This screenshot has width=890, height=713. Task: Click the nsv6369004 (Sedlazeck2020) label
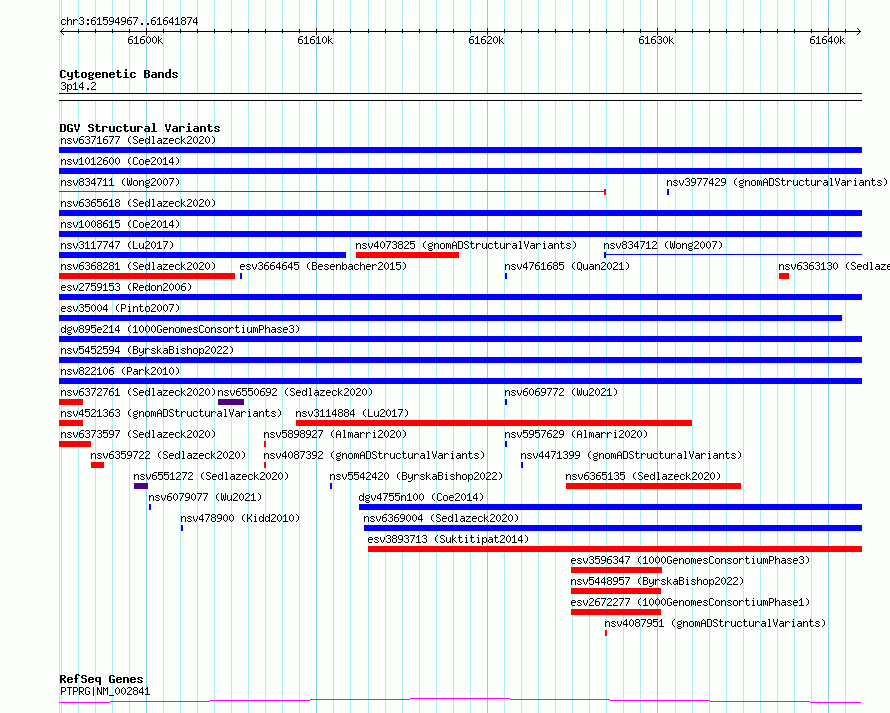(x=441, y=518)
